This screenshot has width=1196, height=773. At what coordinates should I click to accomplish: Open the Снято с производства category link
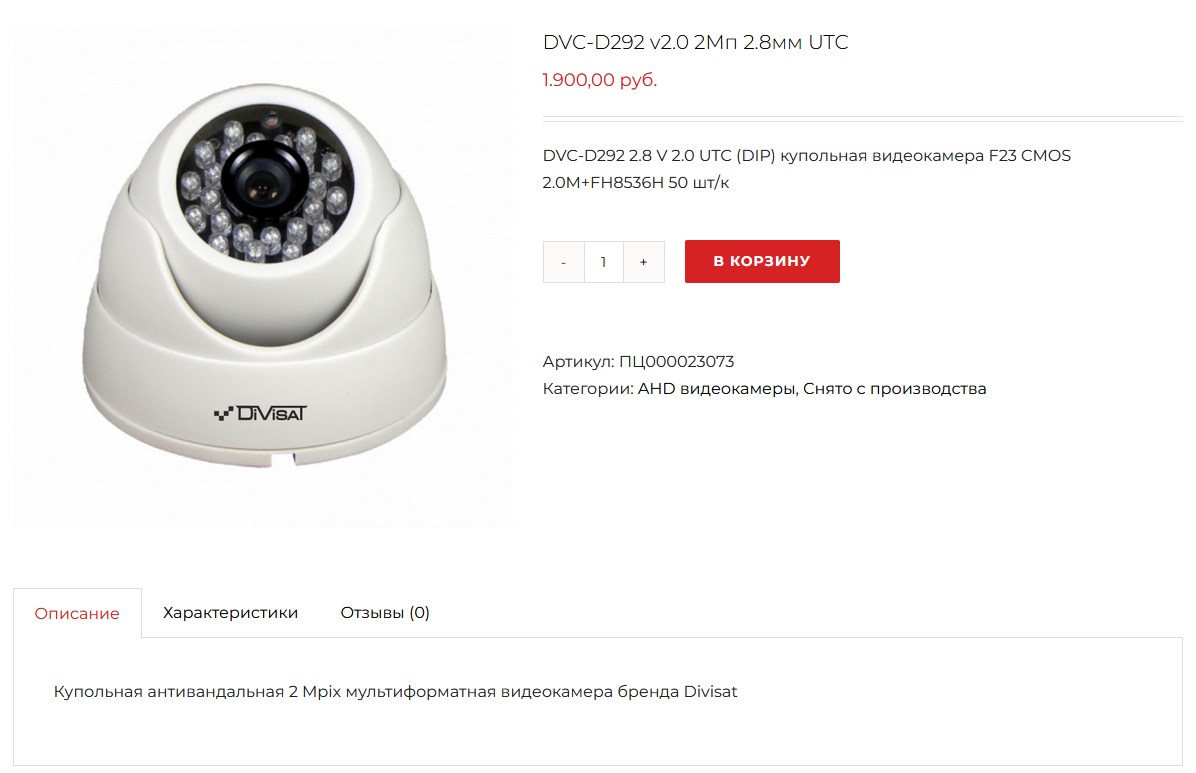(x=895, y=388)
